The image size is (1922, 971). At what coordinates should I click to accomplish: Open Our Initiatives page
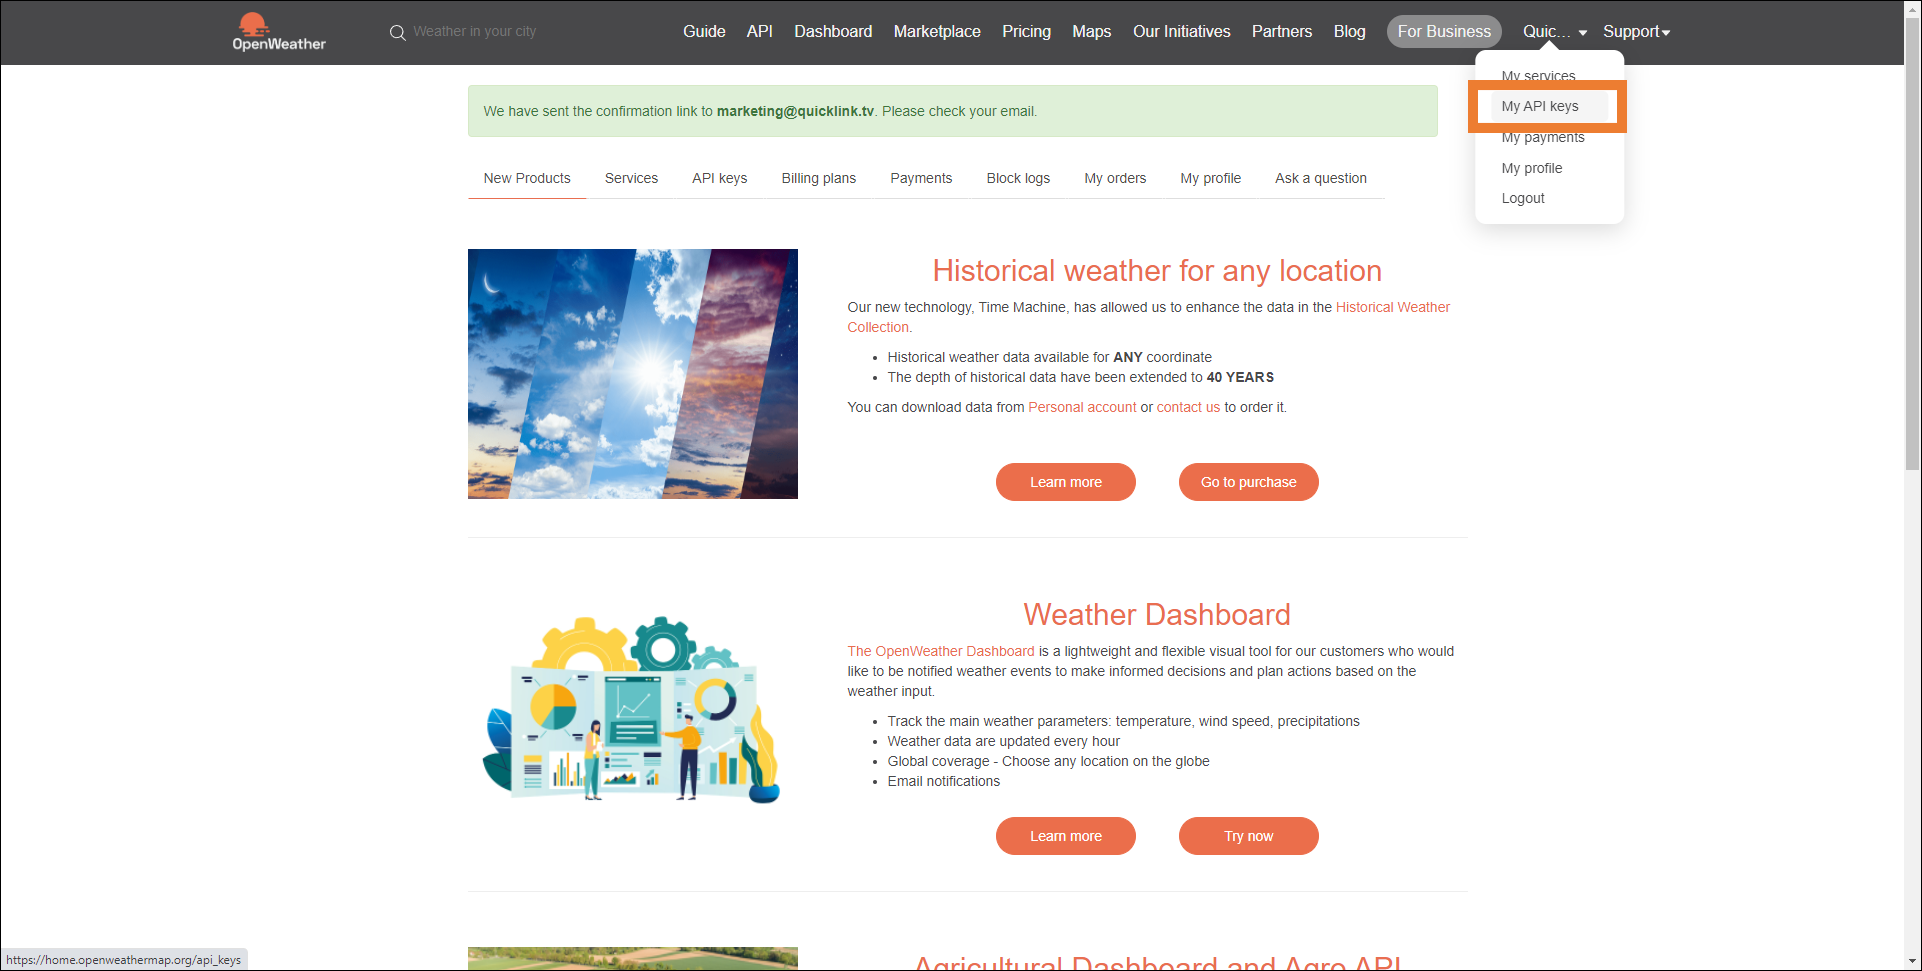(x=1182, y=32)
